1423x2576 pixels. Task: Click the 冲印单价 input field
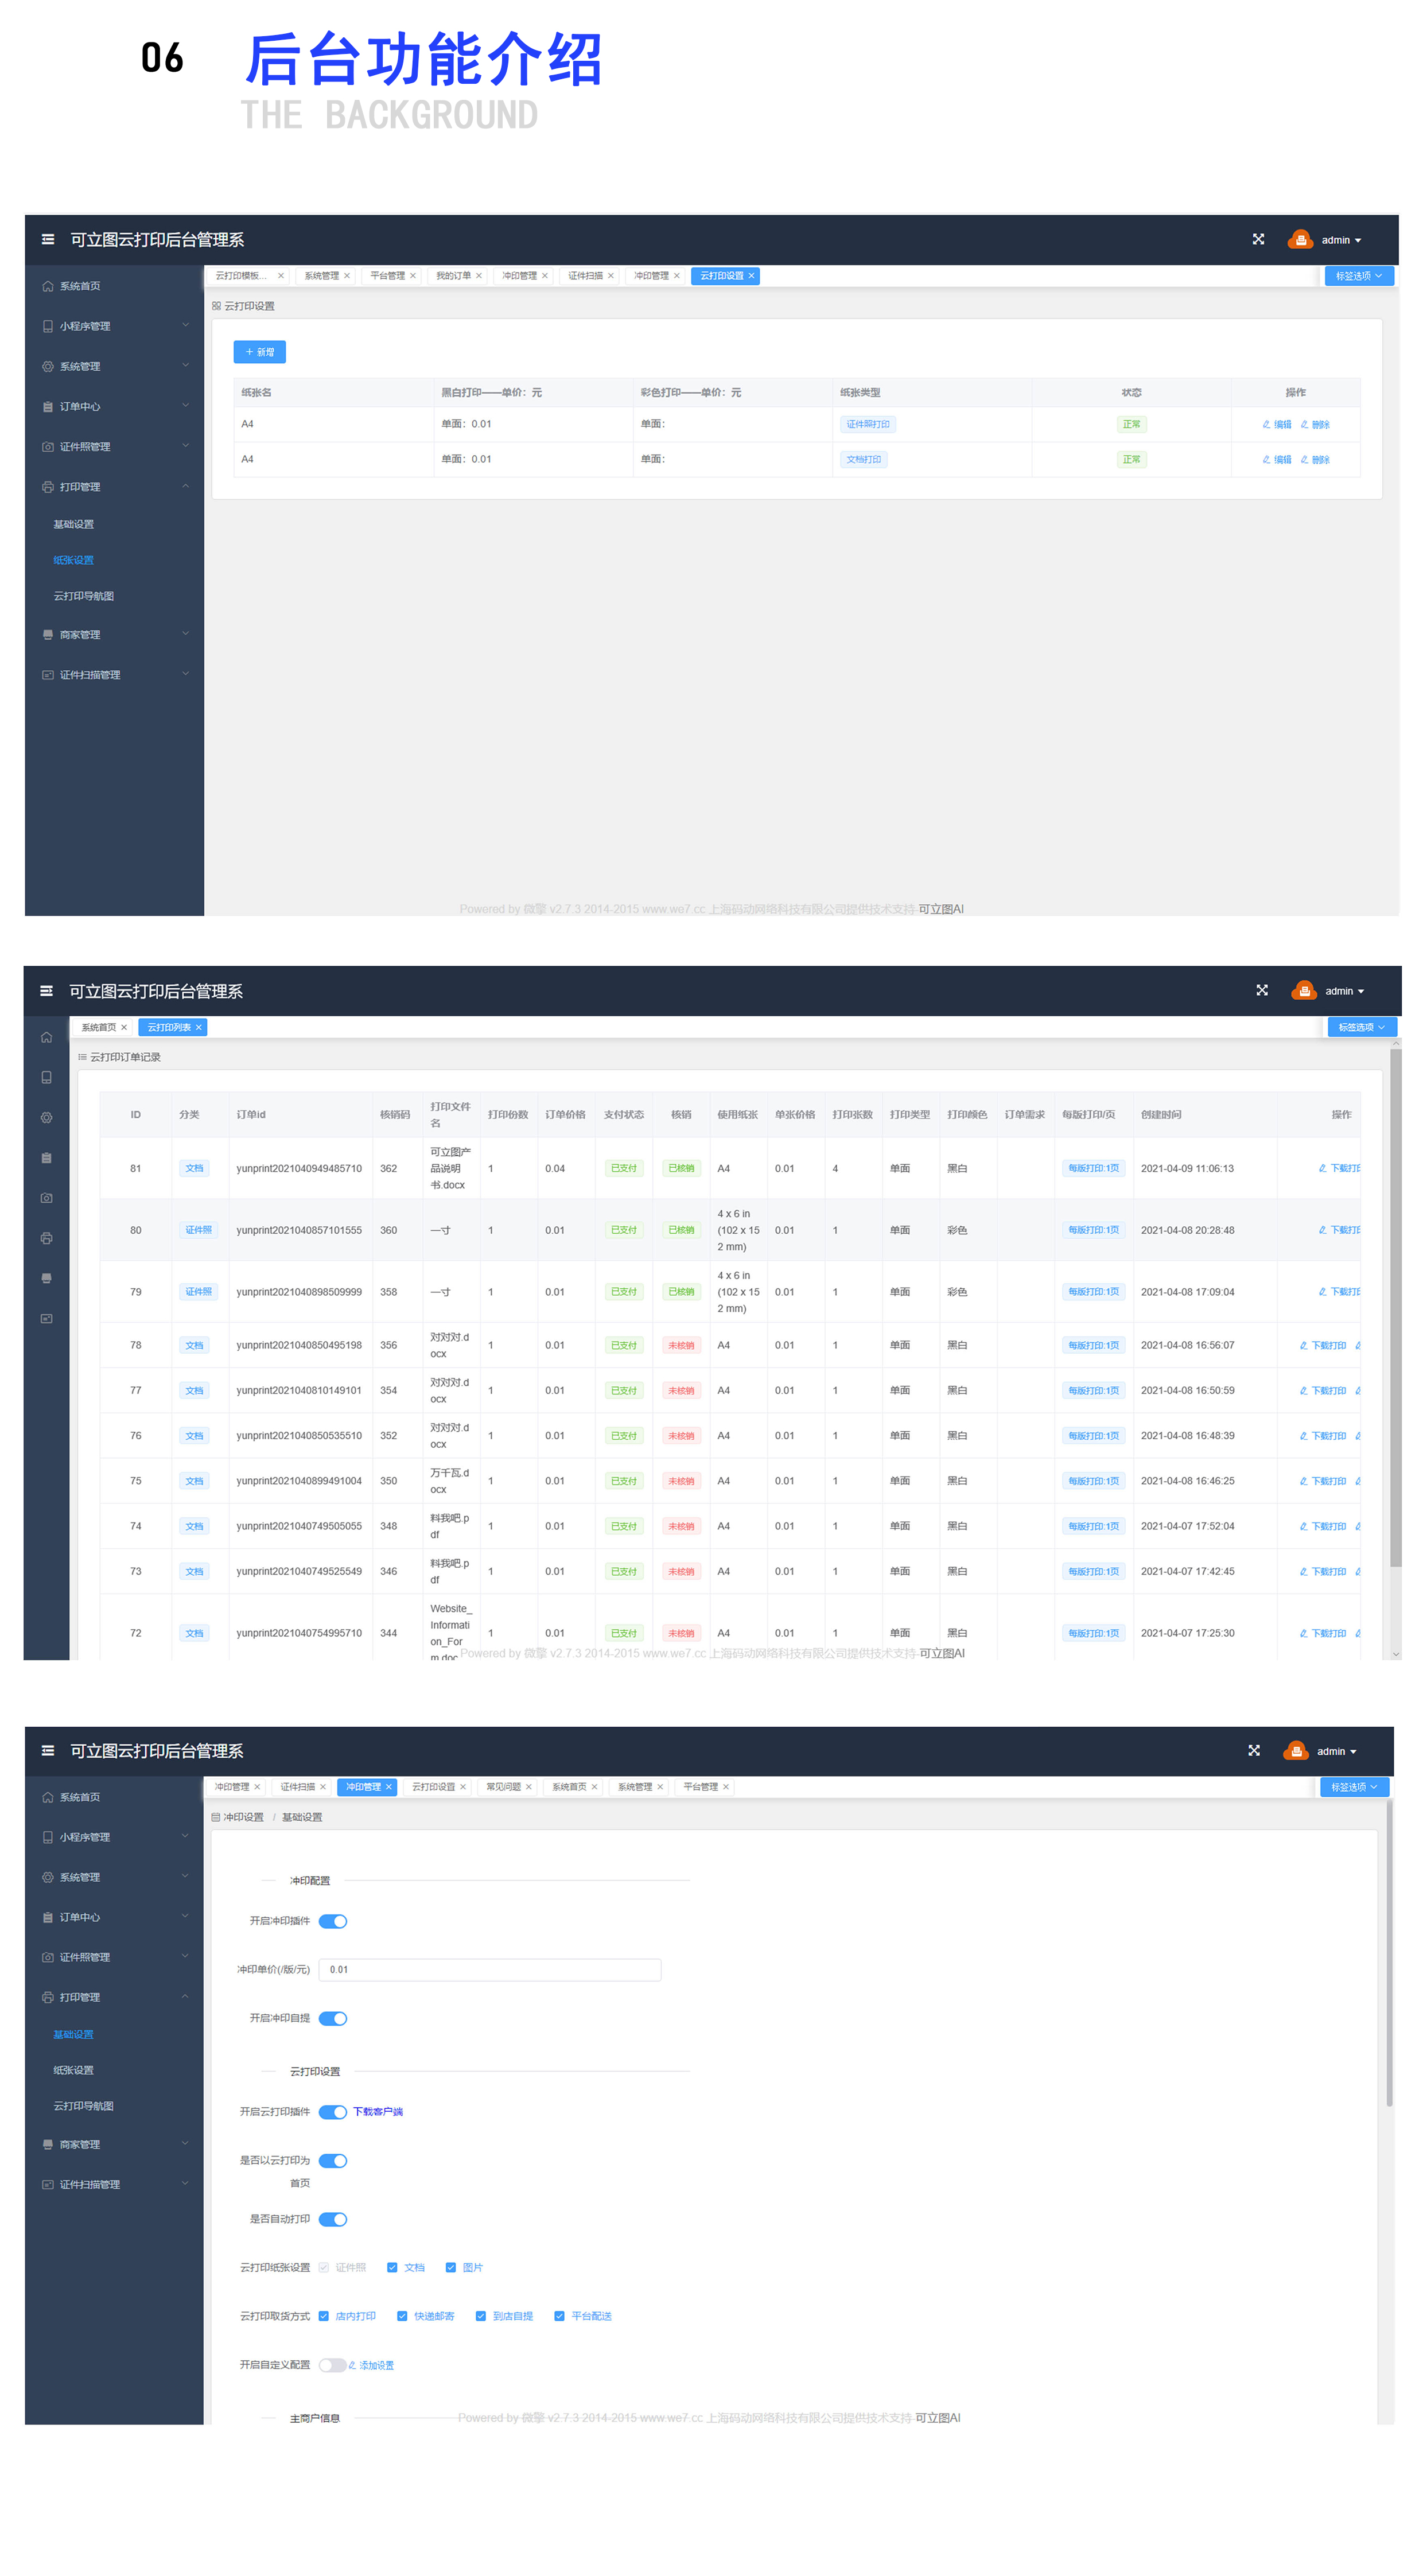[x=490, y=1970]
